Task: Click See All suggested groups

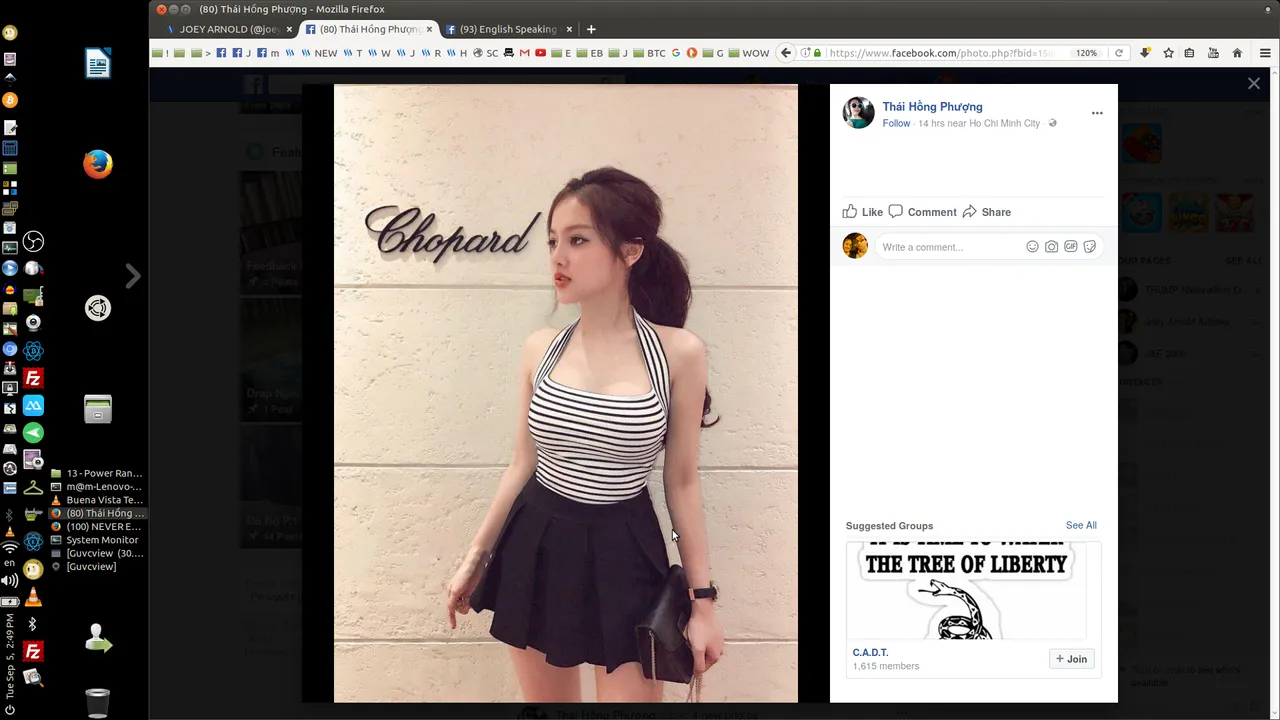Action: pyautogui.click(x=1081, y=525)
